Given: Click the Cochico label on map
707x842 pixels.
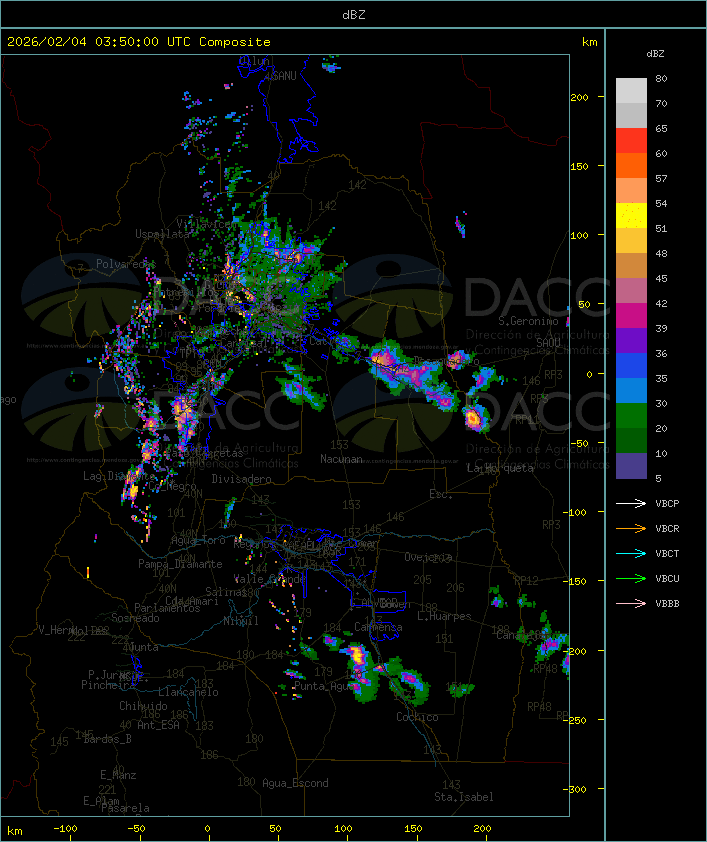Looking at the screenshot, I should pos(417,717).
